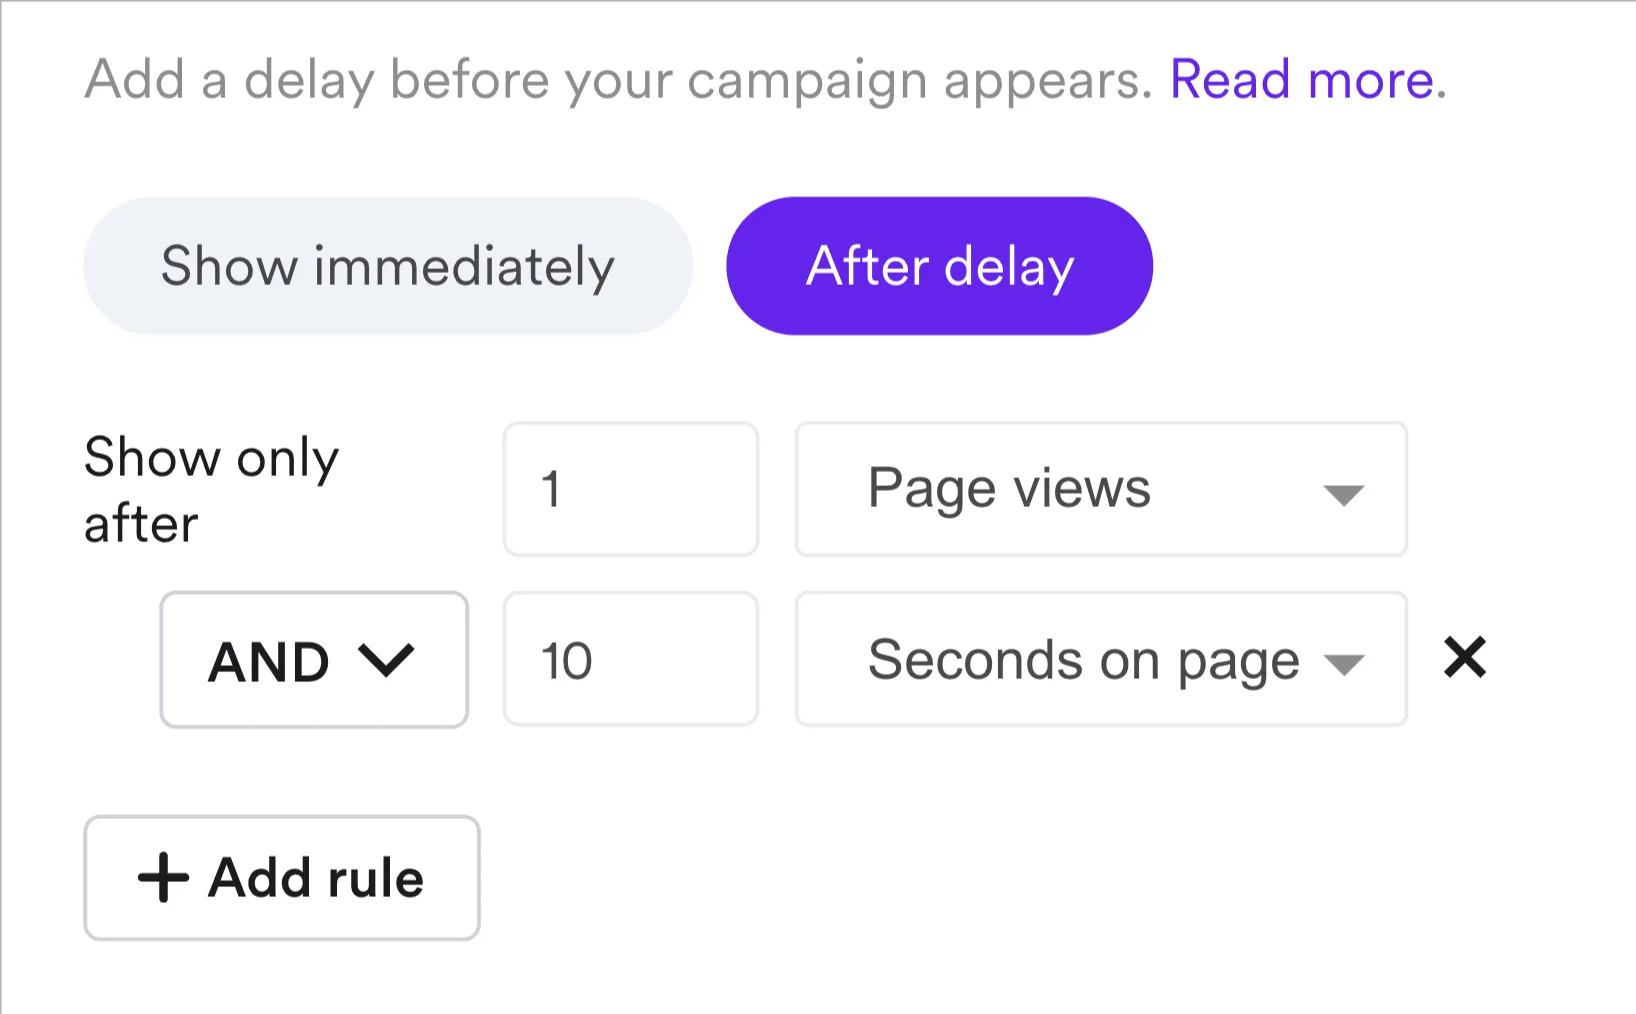Enable the After delay option
The height and width of the screenshot is (1014, 1636).
point(938,266)
